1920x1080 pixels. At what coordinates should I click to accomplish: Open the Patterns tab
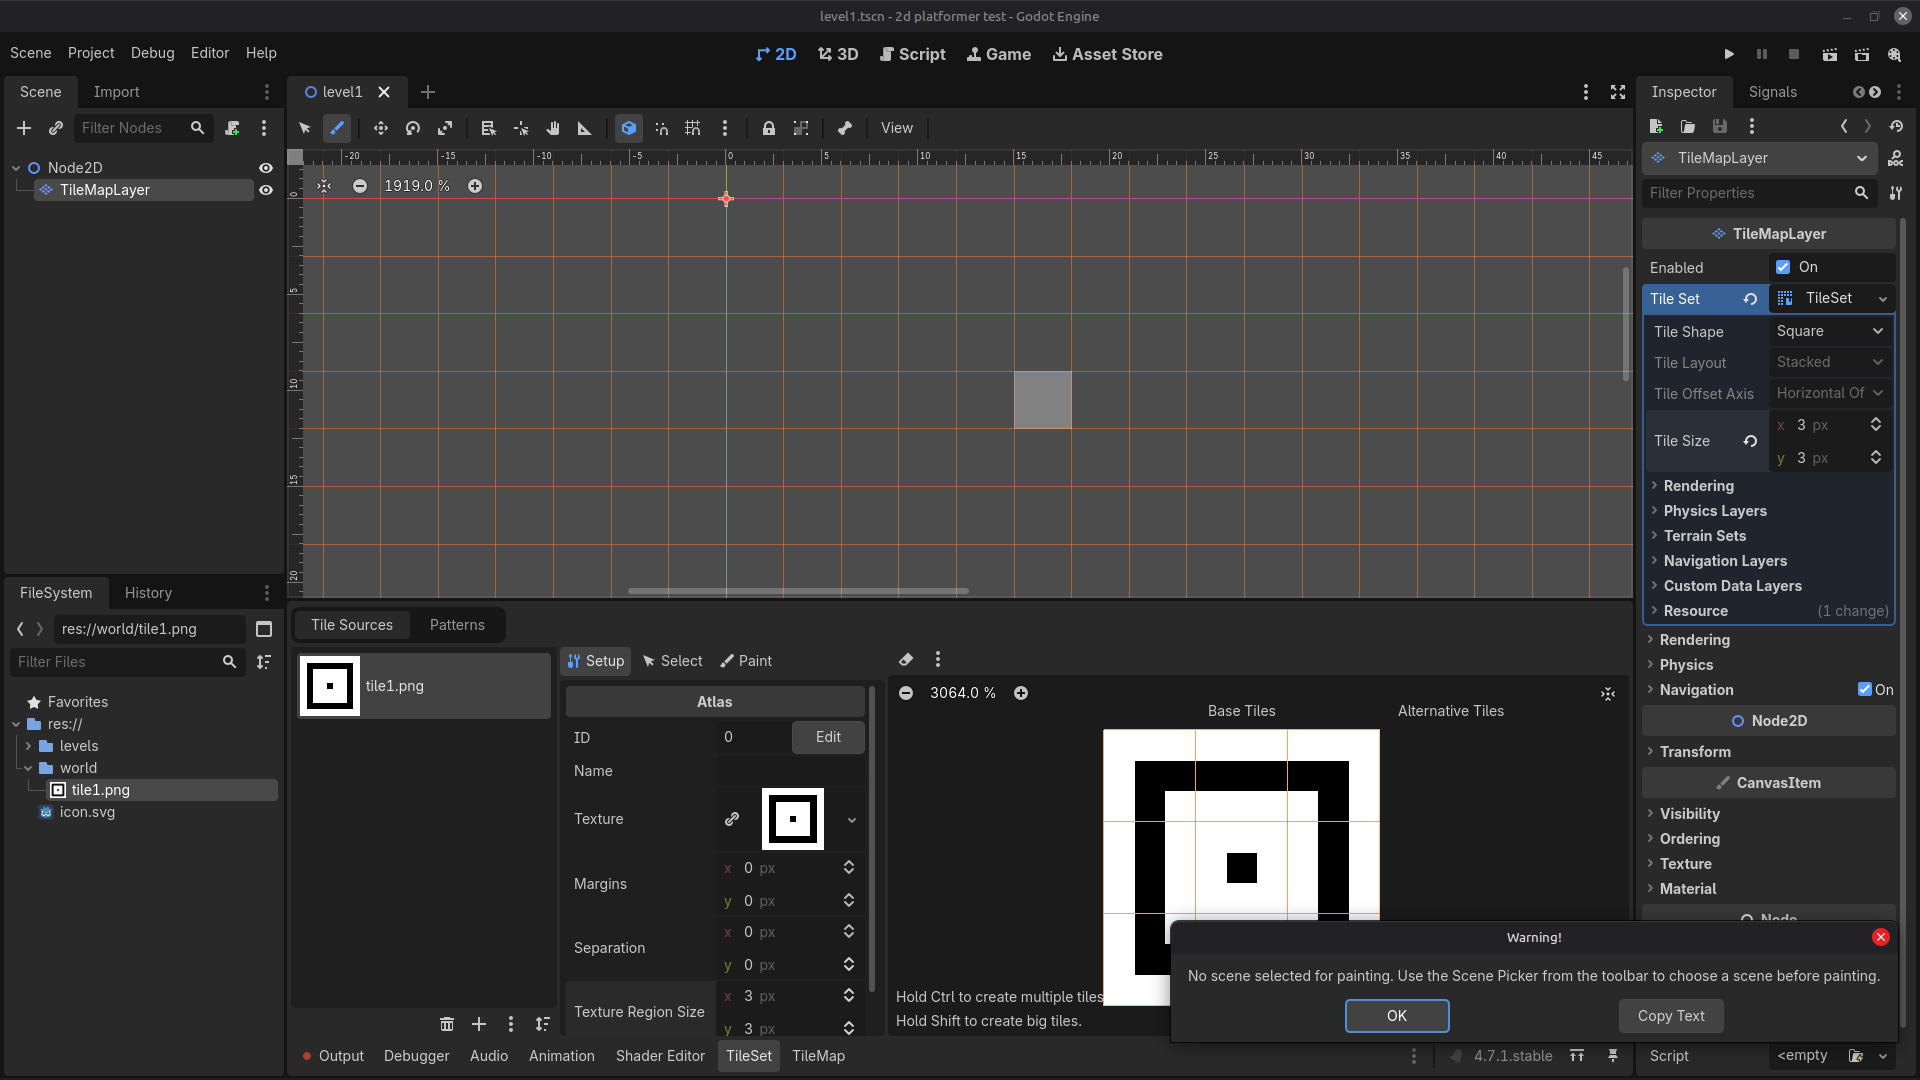point(457,625)
